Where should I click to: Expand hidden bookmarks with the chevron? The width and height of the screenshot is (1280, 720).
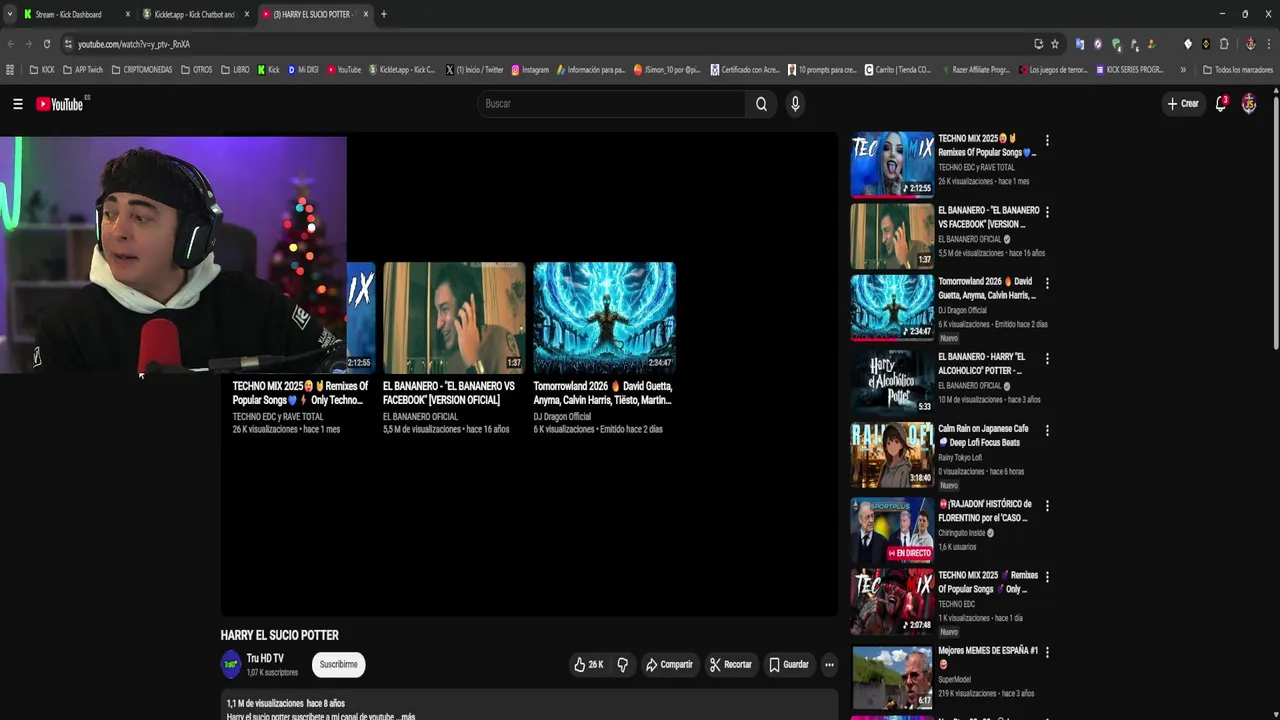click(x=1183, y=70)
